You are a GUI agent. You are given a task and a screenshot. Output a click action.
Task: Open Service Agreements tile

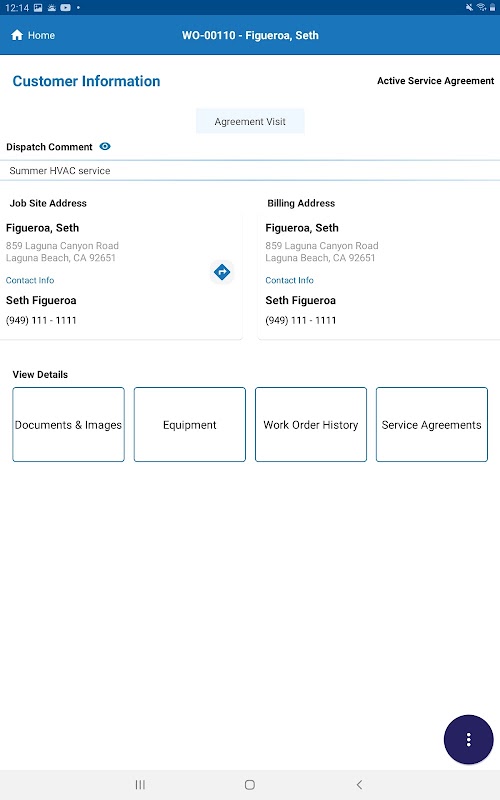pos(432,424)
